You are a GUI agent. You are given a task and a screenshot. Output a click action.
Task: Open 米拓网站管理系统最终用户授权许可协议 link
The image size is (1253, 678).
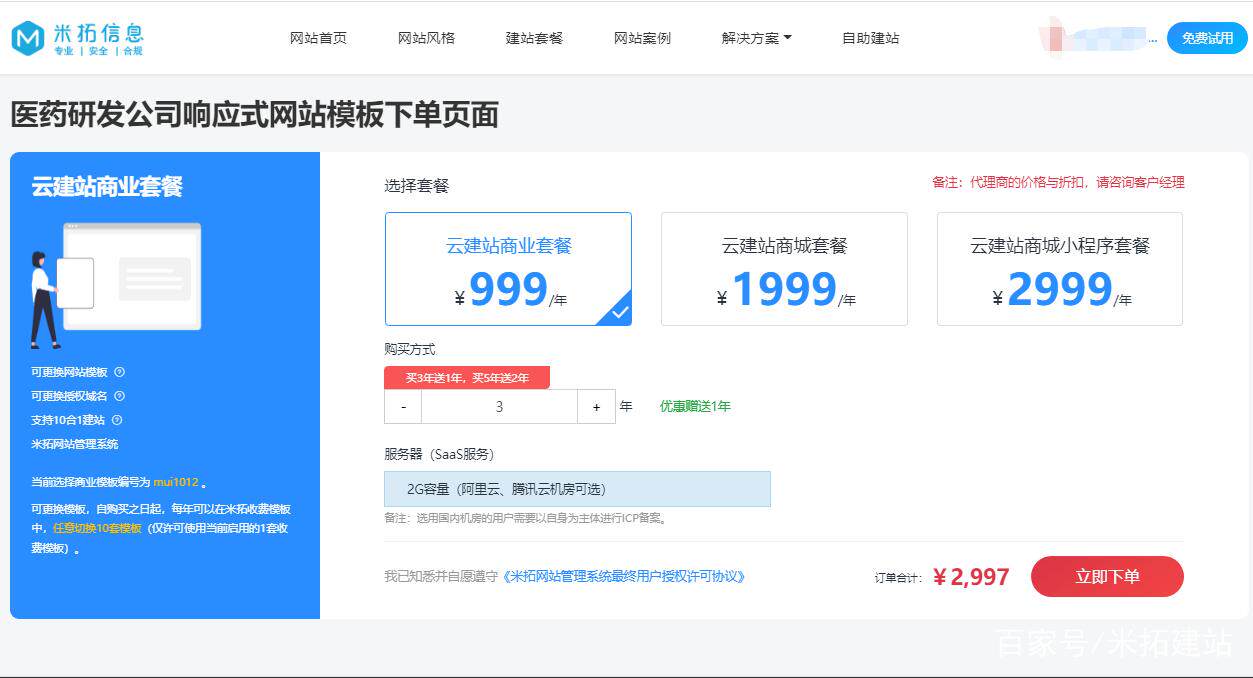pos(624,577)
